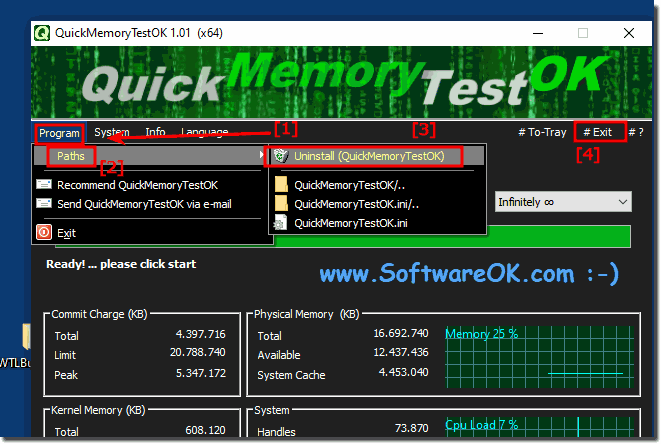Click the Commit Charge Total value 4.397.716
661x444 pixels.
pyautogui.click(x=201, y=334)
